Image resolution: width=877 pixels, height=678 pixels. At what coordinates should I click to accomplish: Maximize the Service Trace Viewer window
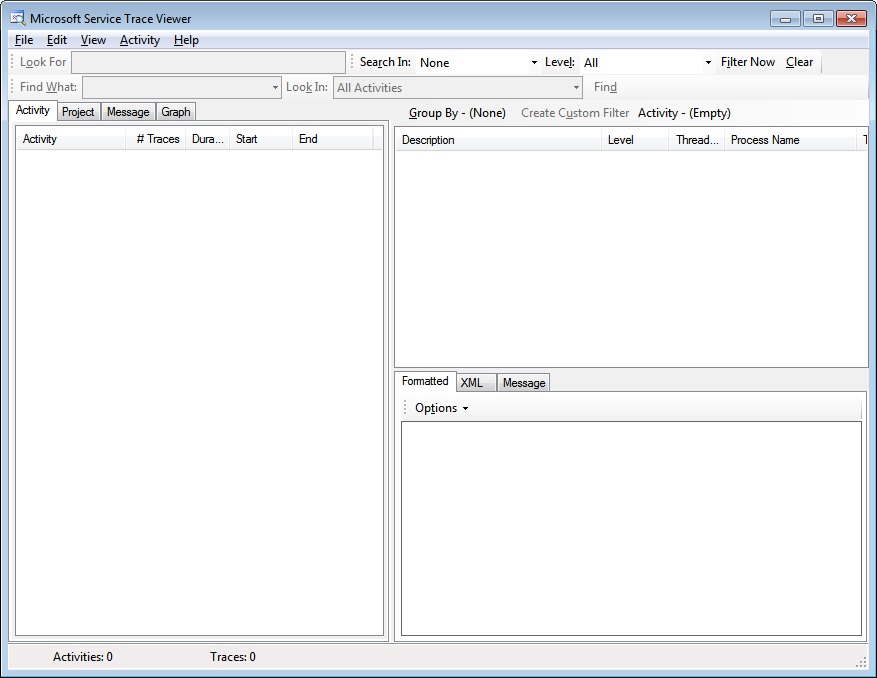818,19
